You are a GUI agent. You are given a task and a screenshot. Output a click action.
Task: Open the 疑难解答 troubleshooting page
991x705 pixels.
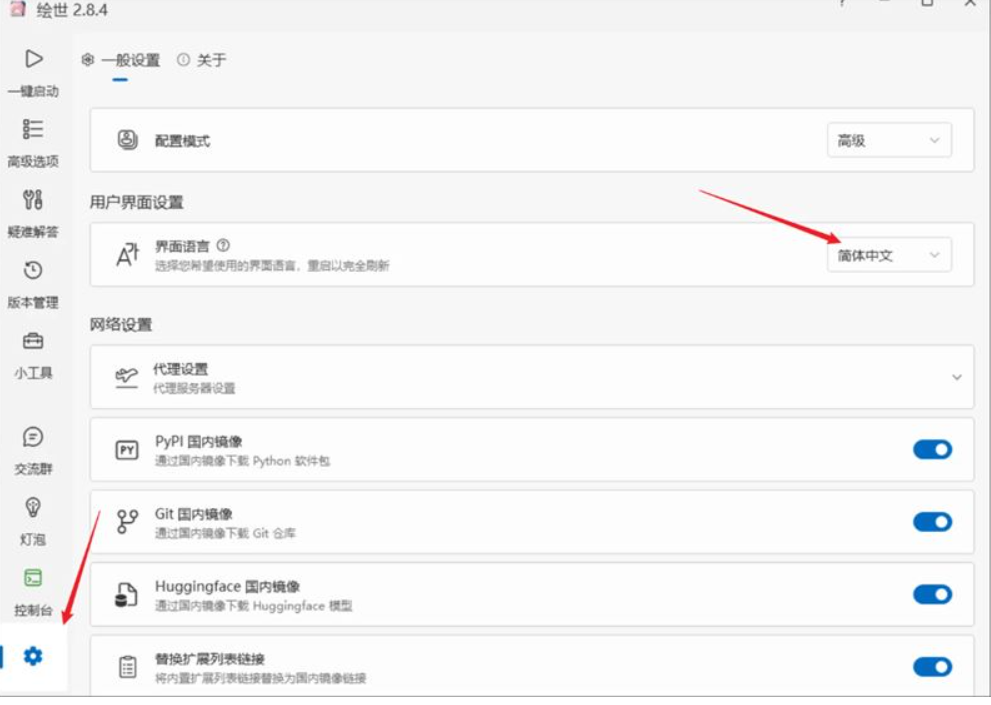(33, 211)
